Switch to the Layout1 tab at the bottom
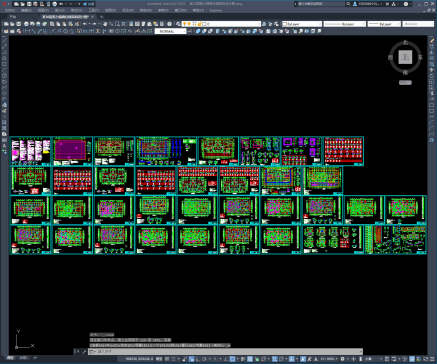The image size is (437, 364). tap(23, 358)
